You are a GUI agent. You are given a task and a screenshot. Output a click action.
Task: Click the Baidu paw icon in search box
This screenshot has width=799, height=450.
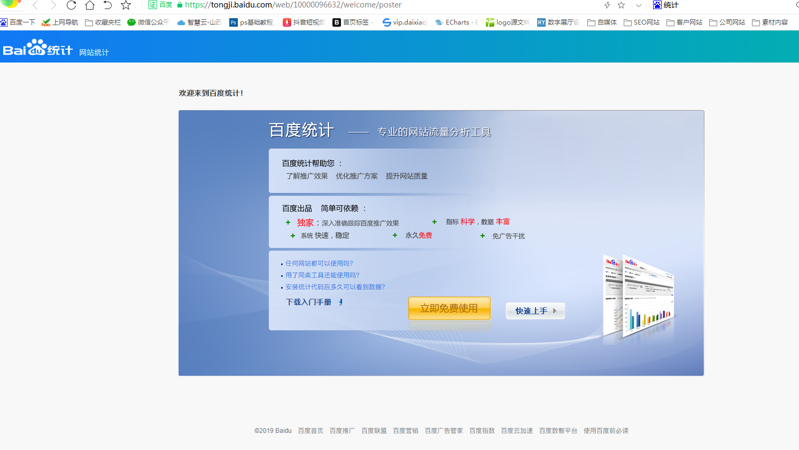pyautogui.click(x=657, y=5)
